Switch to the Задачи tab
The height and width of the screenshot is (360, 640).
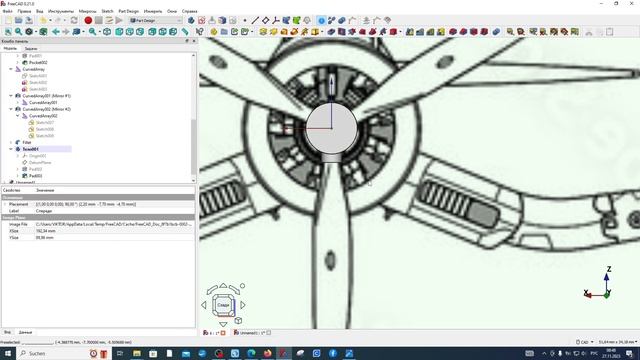click(x=31, y=49)
